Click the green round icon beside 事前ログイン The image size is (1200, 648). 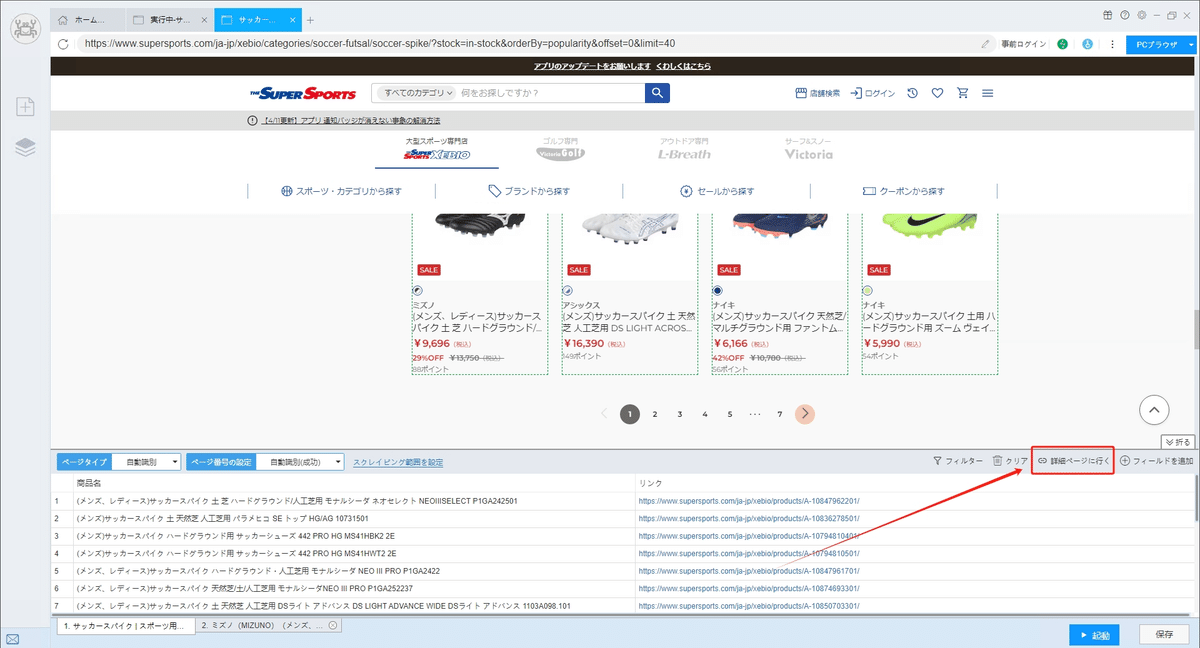[1062, 44]
